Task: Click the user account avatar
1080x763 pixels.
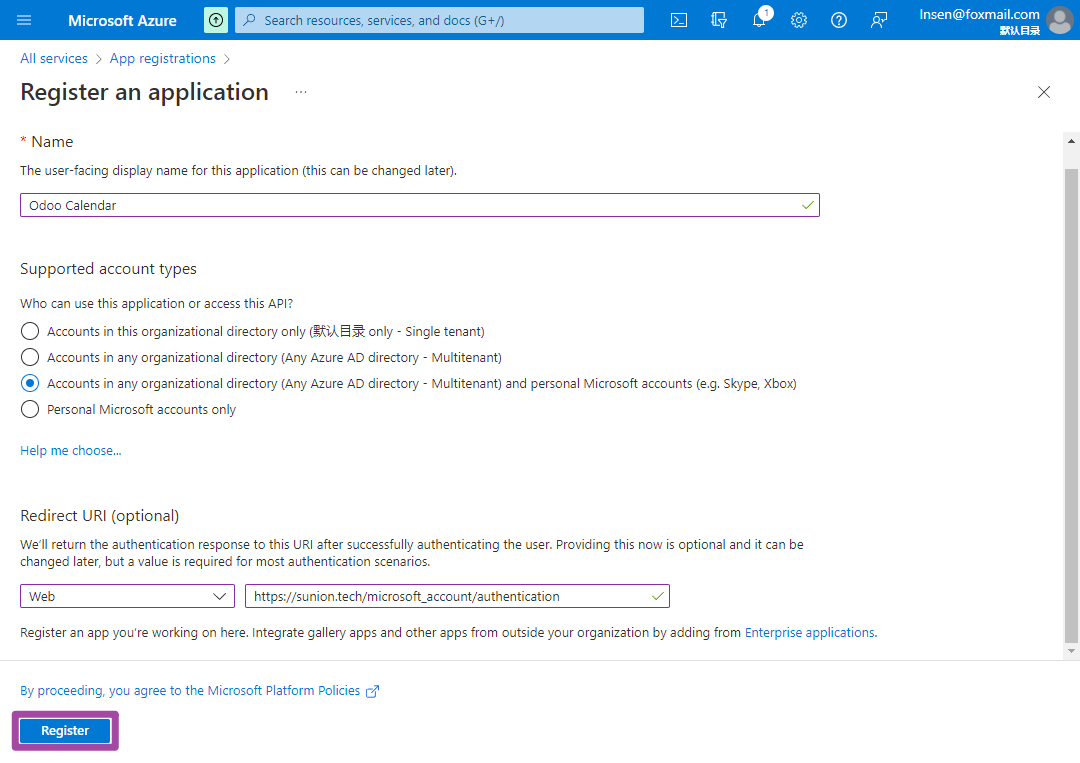Action: pos(1059,20)
